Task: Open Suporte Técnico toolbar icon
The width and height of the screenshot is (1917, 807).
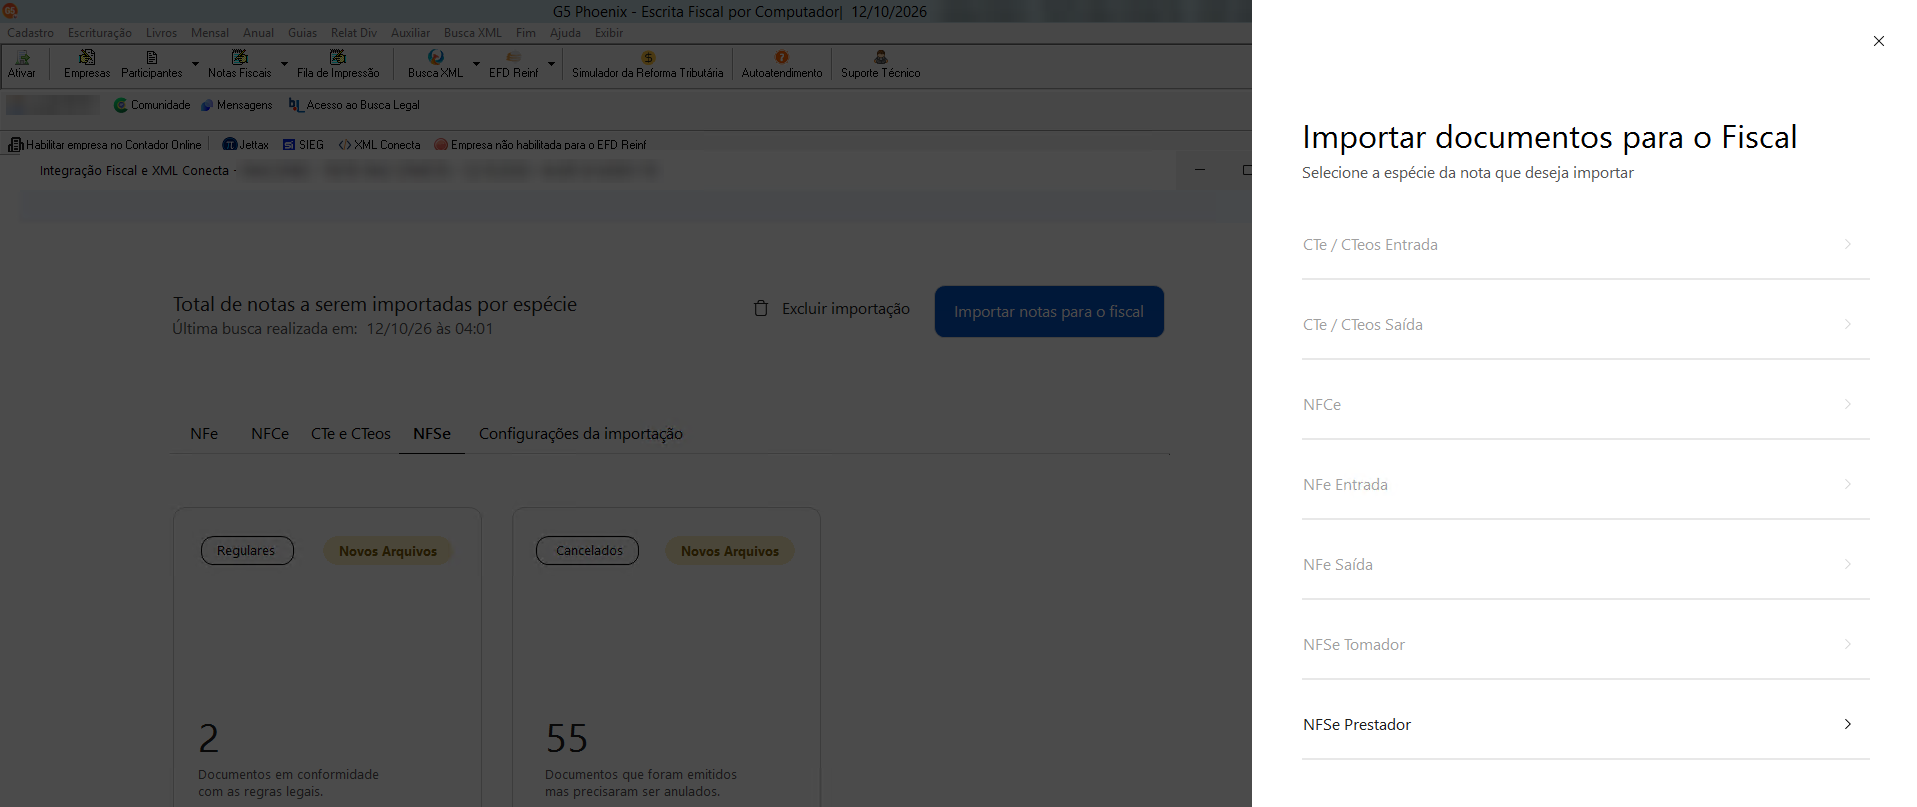Action: [881, 64]
